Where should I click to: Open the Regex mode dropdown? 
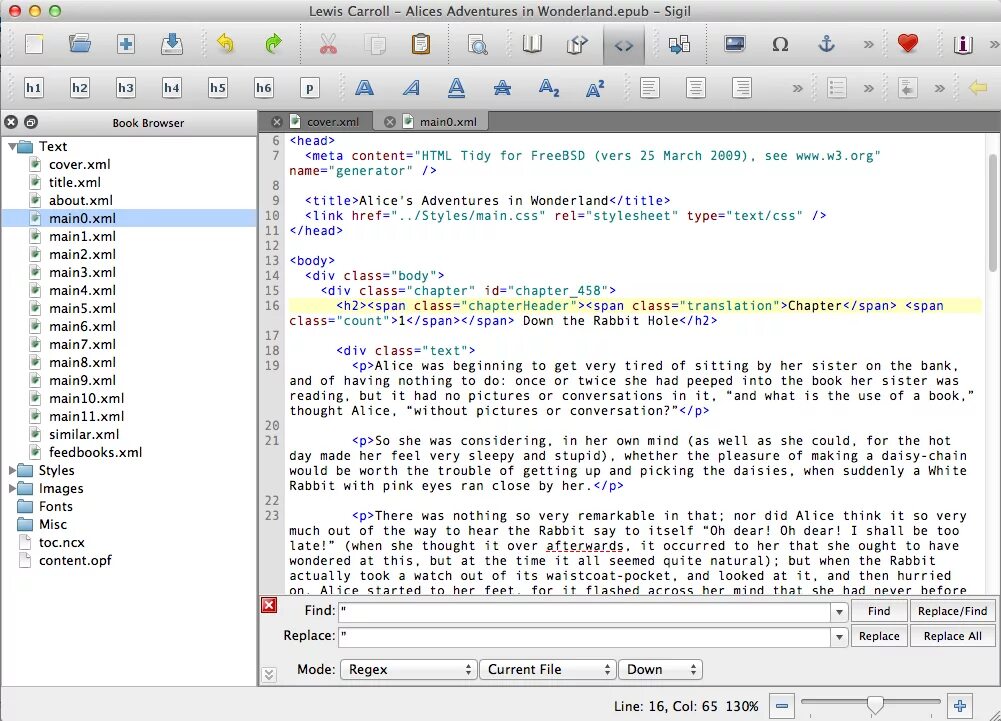[409, 669]
